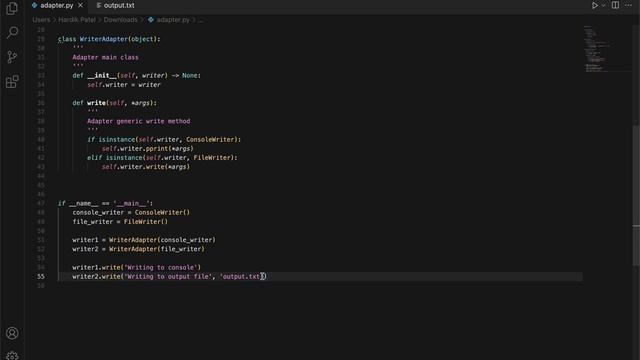Viewport: 640px width, 360px height.
Task: Open the editor More Actions ellipsis
Action: tap(628, 5)
